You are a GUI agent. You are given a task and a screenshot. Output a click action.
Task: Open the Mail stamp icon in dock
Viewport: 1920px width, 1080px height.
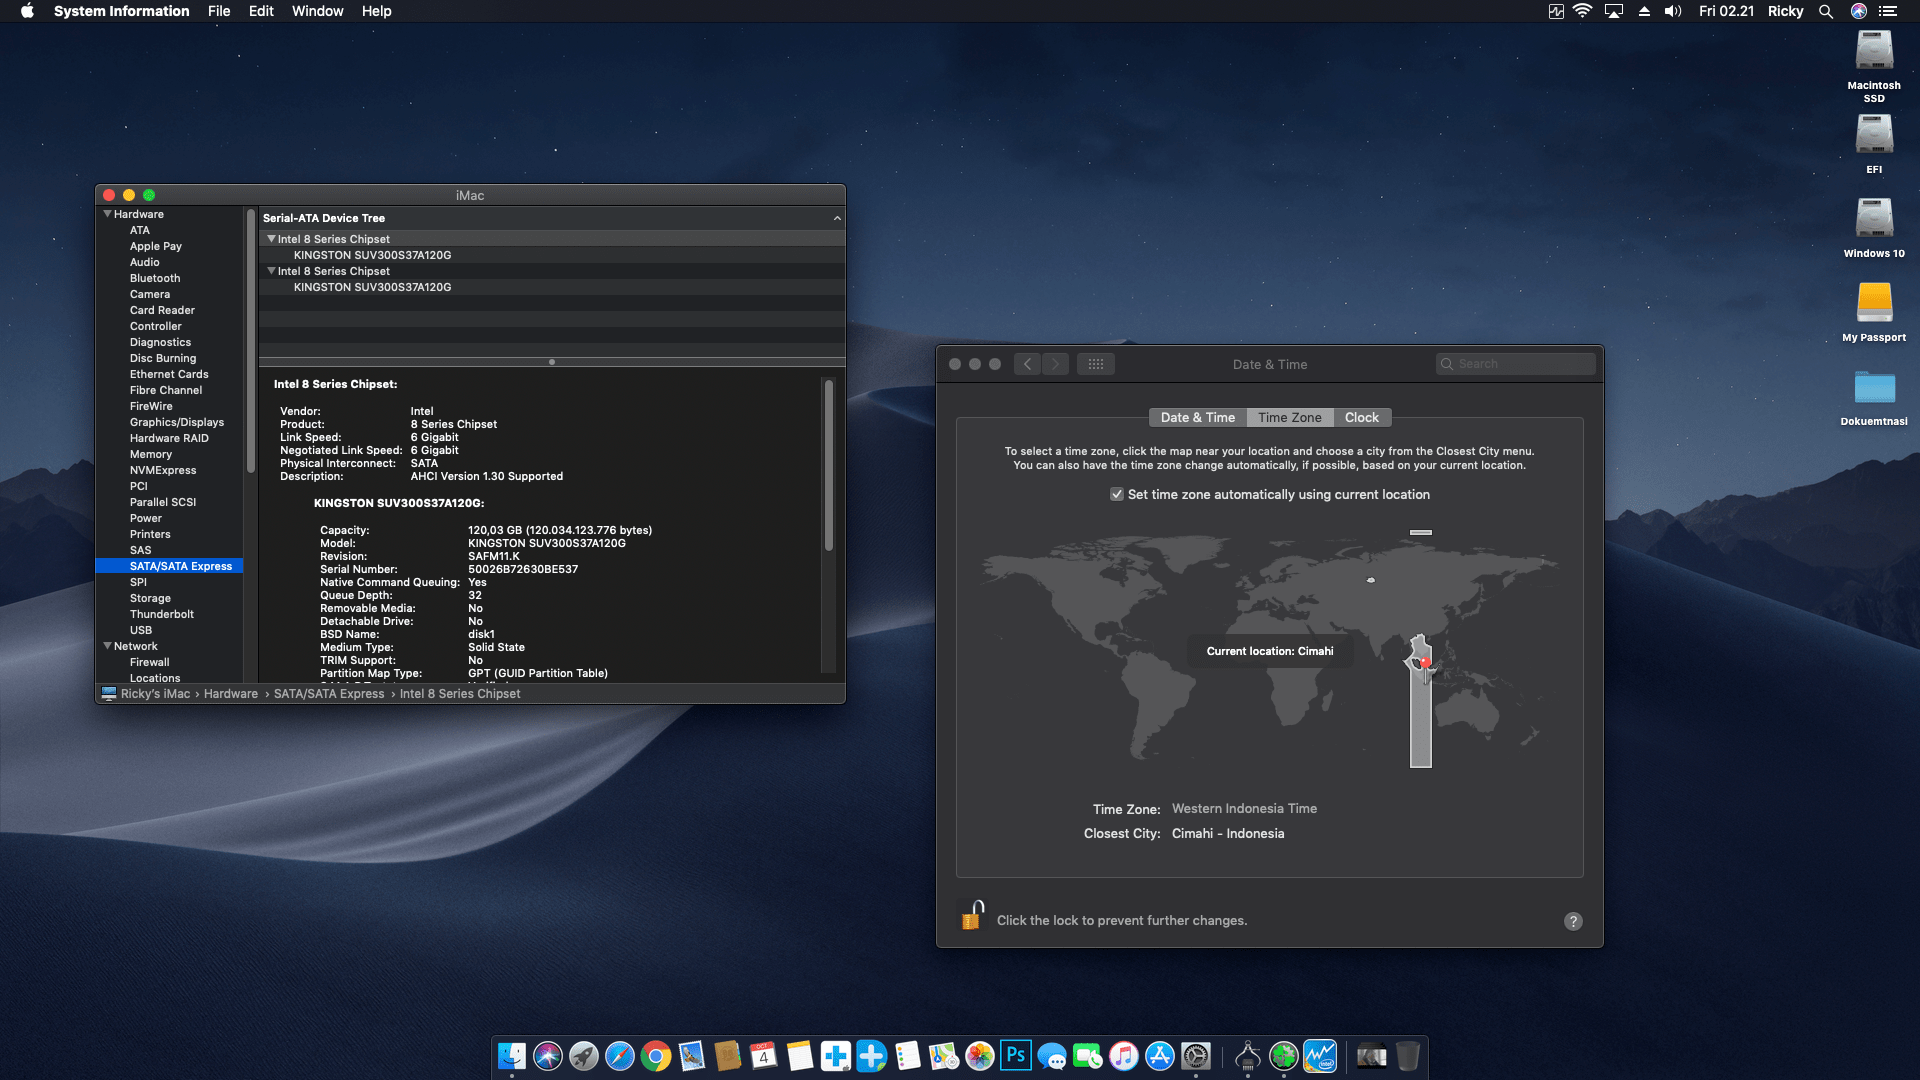click(692, 1056)
